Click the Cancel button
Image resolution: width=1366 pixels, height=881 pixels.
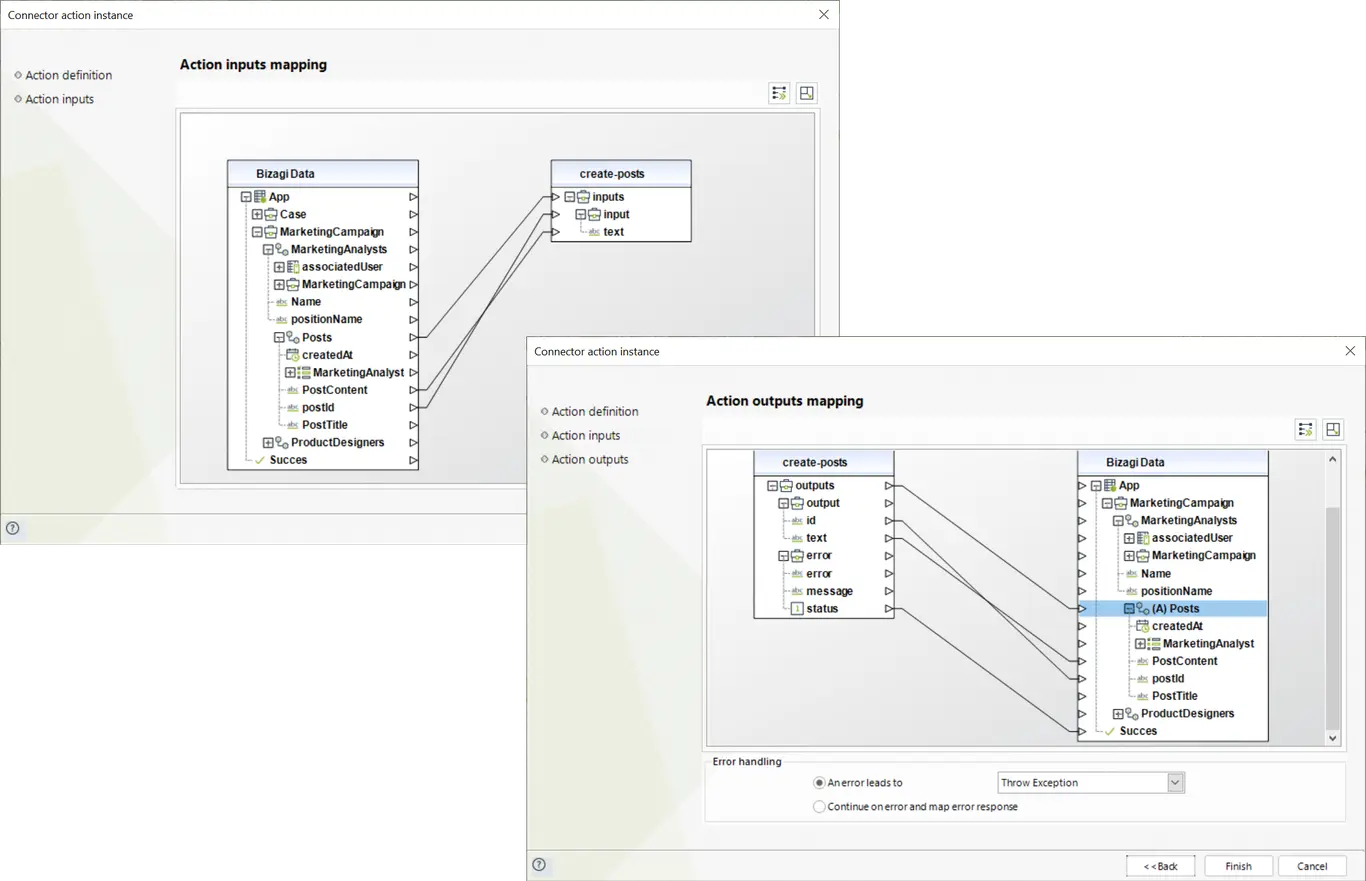tap(1312, 866)
